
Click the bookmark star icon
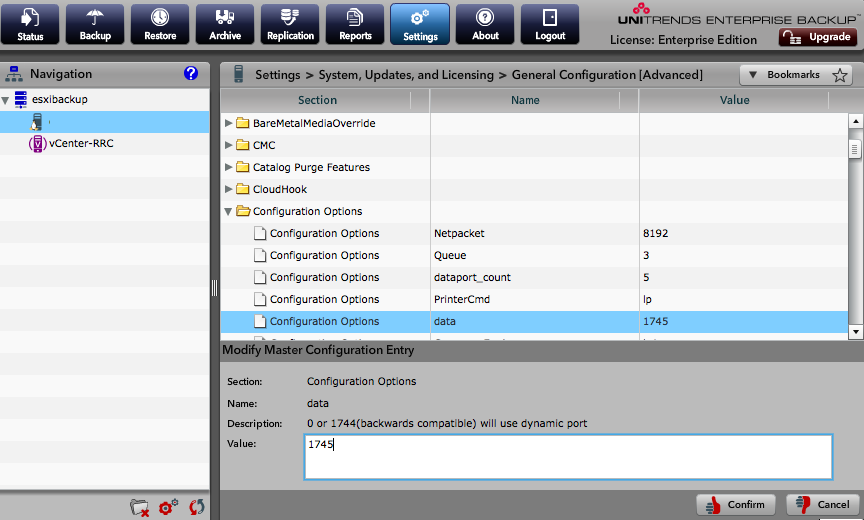[840, 75]
